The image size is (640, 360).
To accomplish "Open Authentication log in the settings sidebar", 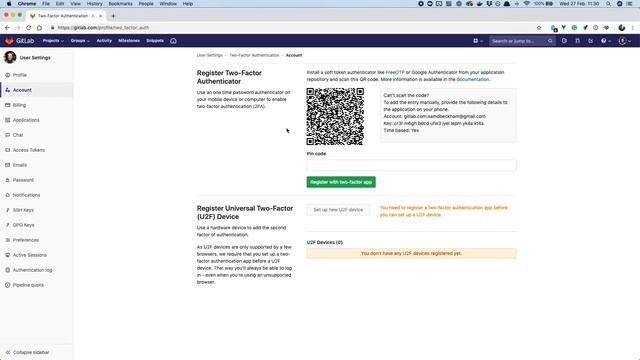I will [x=32, y=270].
